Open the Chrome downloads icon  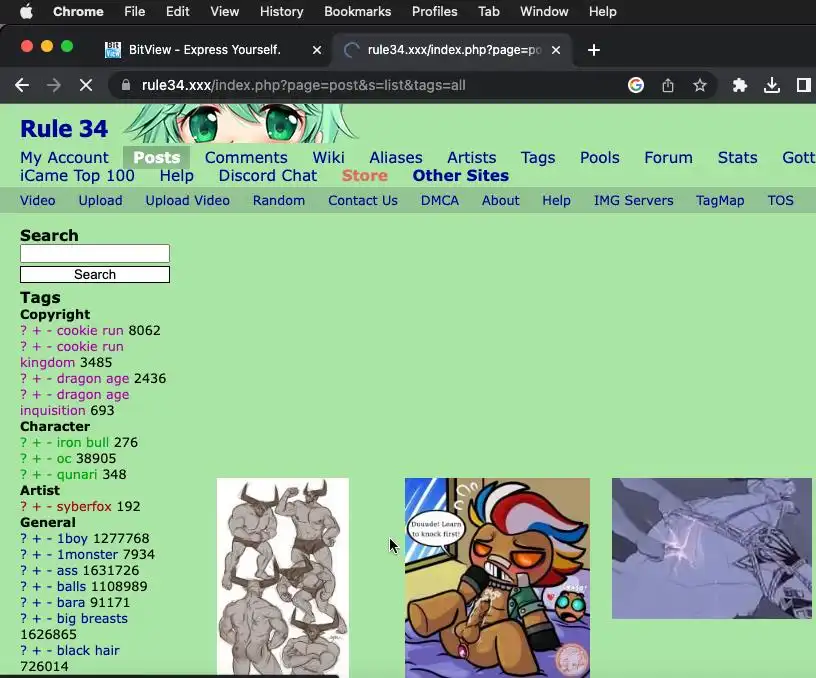pos(772,85)
